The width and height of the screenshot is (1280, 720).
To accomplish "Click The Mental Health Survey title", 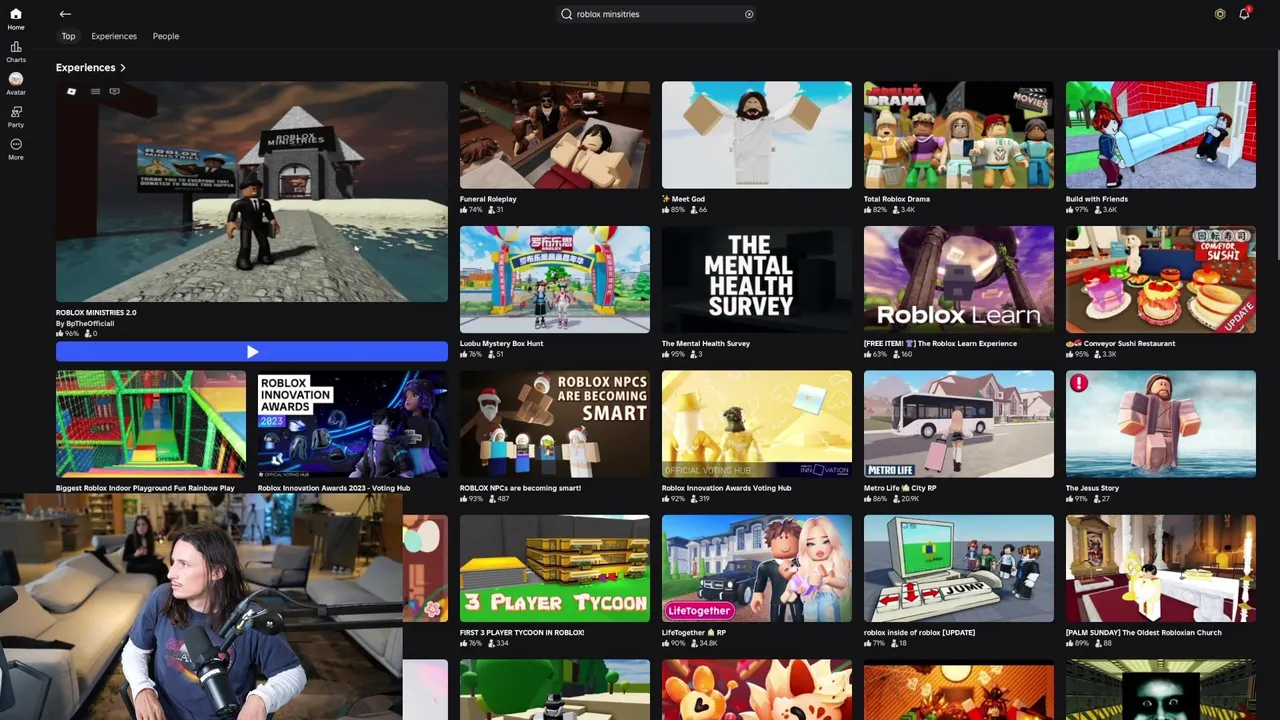I will [706, 343].
